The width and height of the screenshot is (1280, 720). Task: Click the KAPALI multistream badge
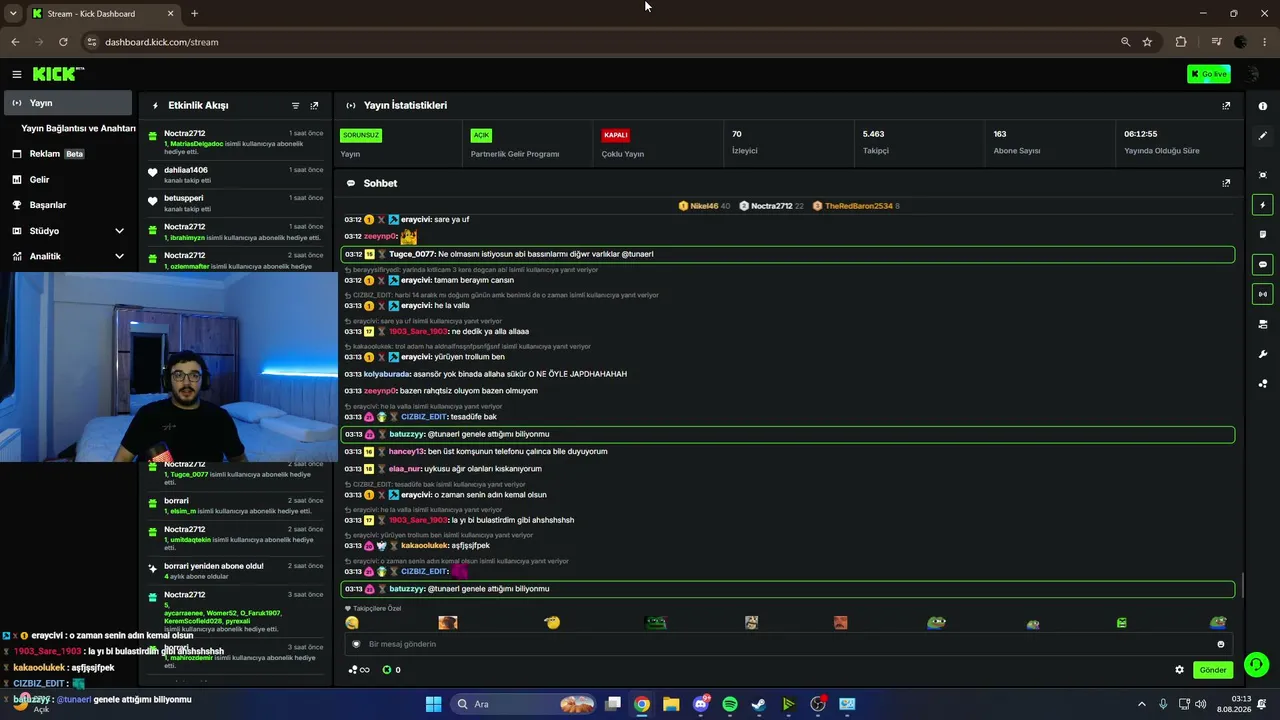(615, 135)
